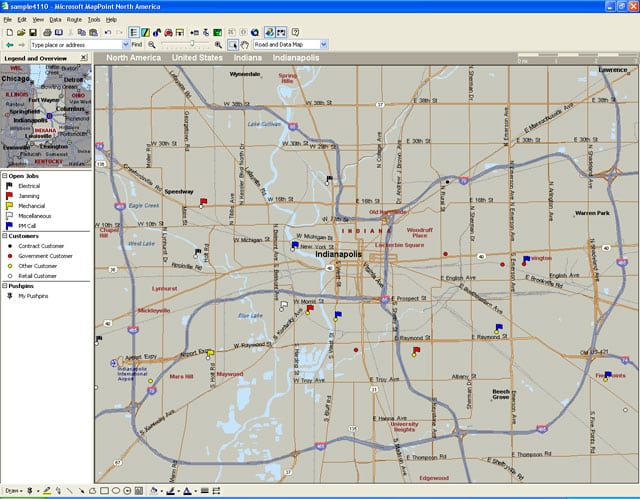Screen dimensions: 640x499
Task: Open the green Data Mapping Wizard icon
Action: (218, 32)
